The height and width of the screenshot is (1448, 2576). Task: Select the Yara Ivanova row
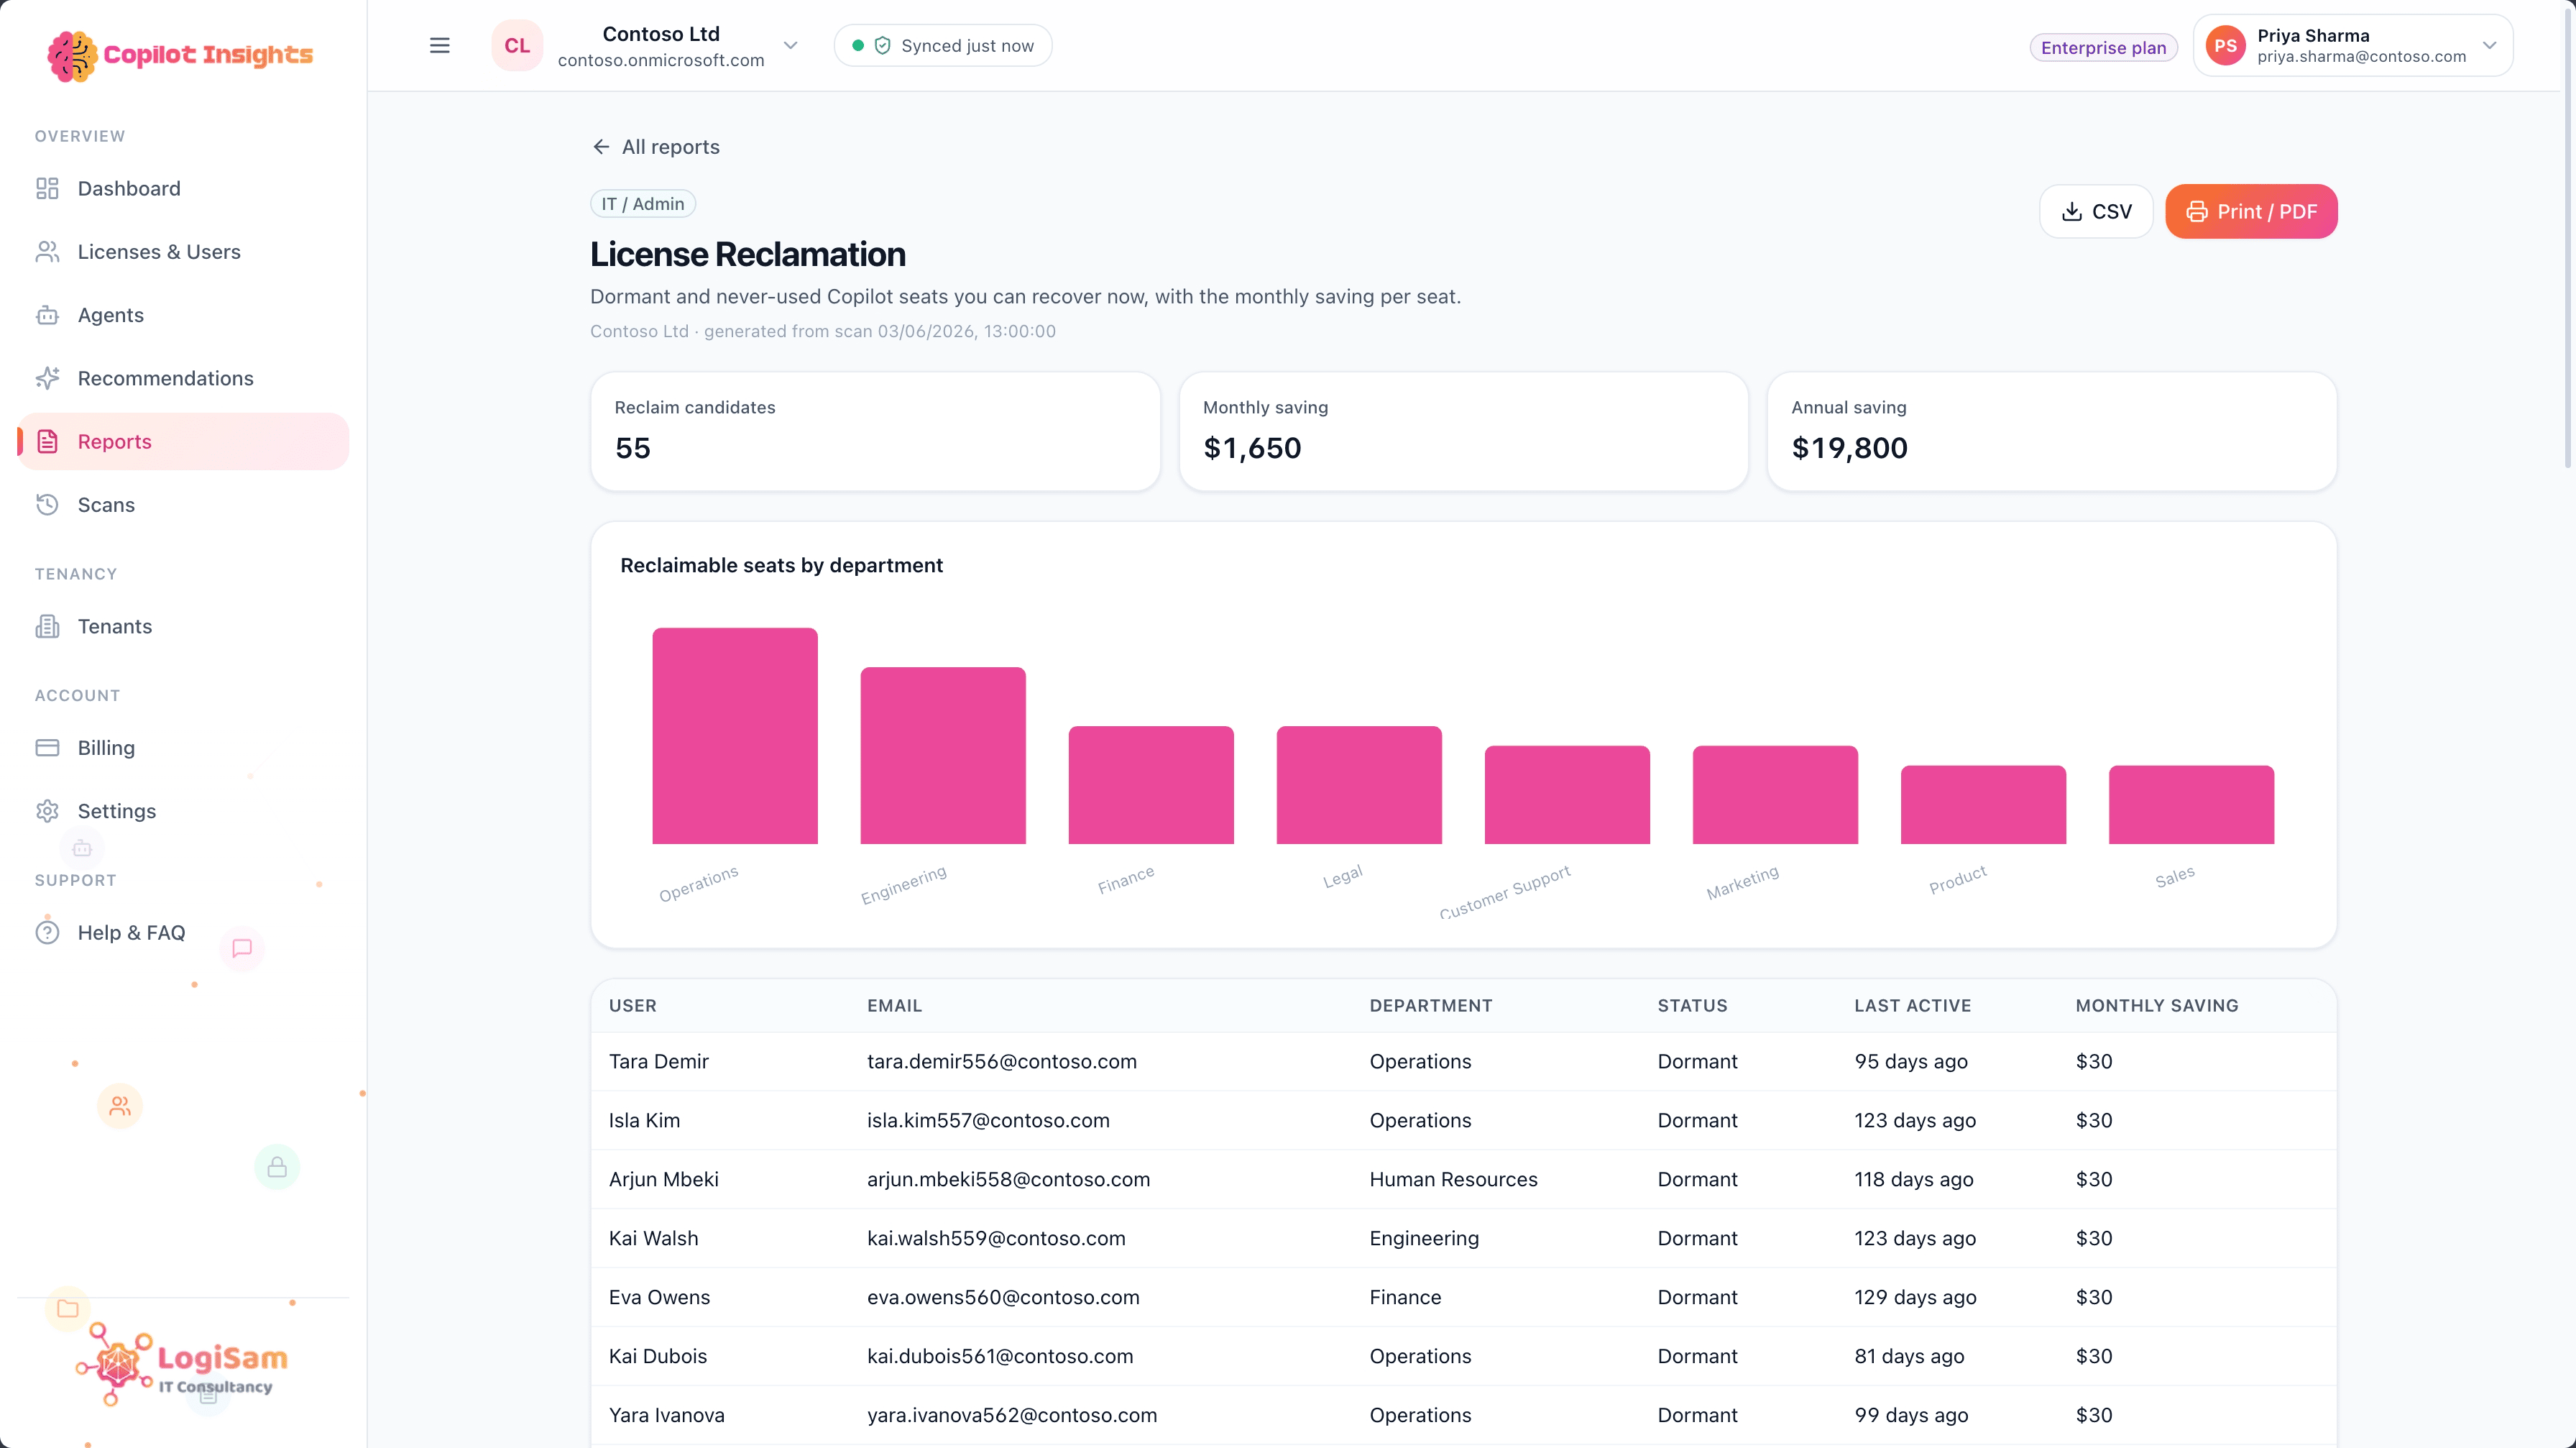[x=1463, y=1416]
